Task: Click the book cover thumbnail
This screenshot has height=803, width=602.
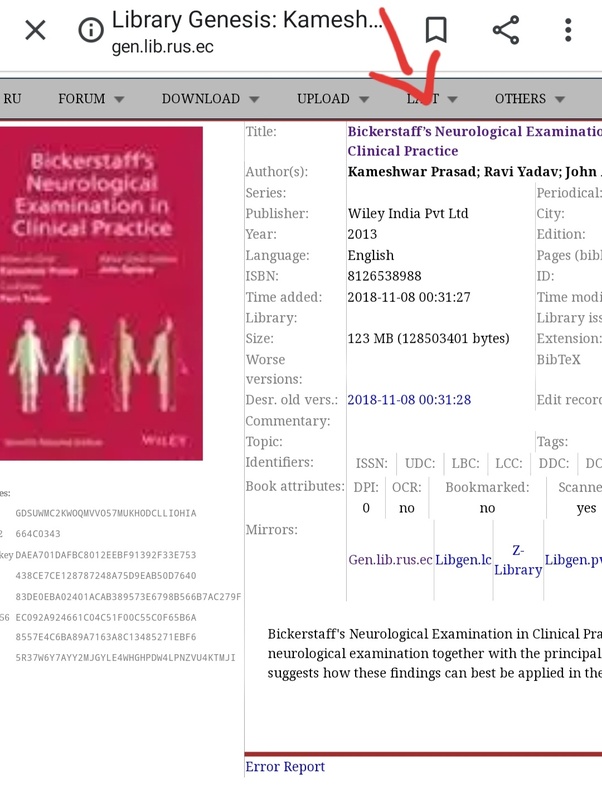Action: coord(101,293)
